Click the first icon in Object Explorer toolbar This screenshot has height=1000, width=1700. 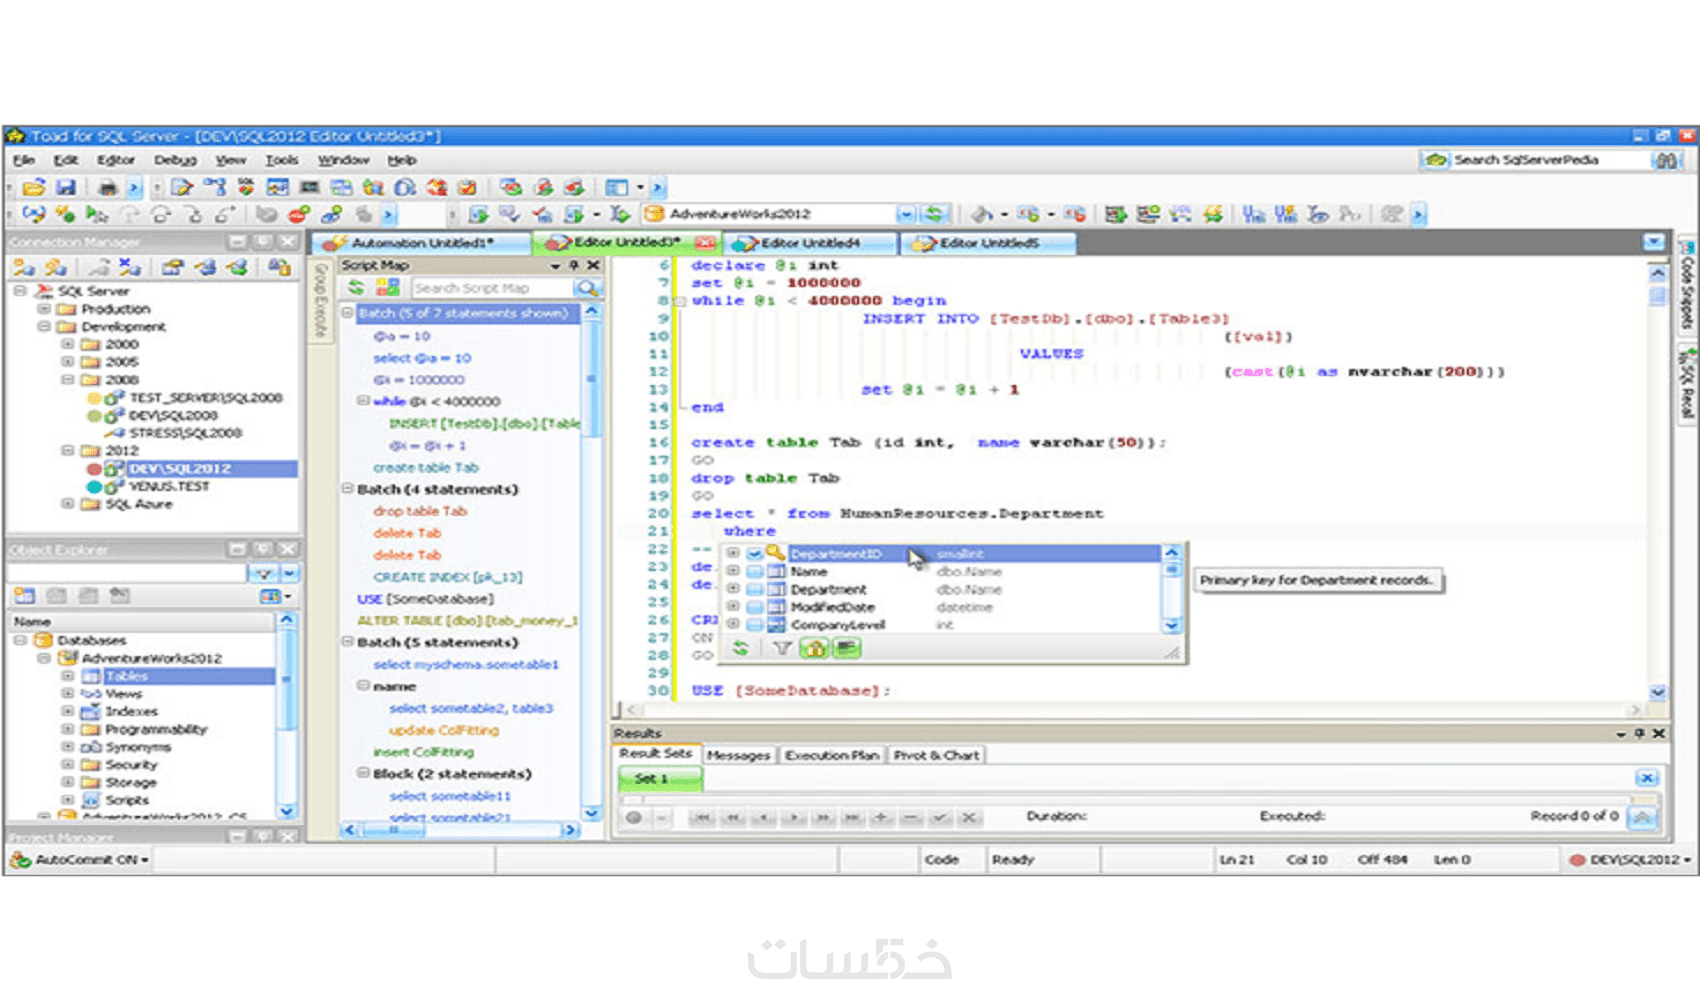(x=24, y=596)
